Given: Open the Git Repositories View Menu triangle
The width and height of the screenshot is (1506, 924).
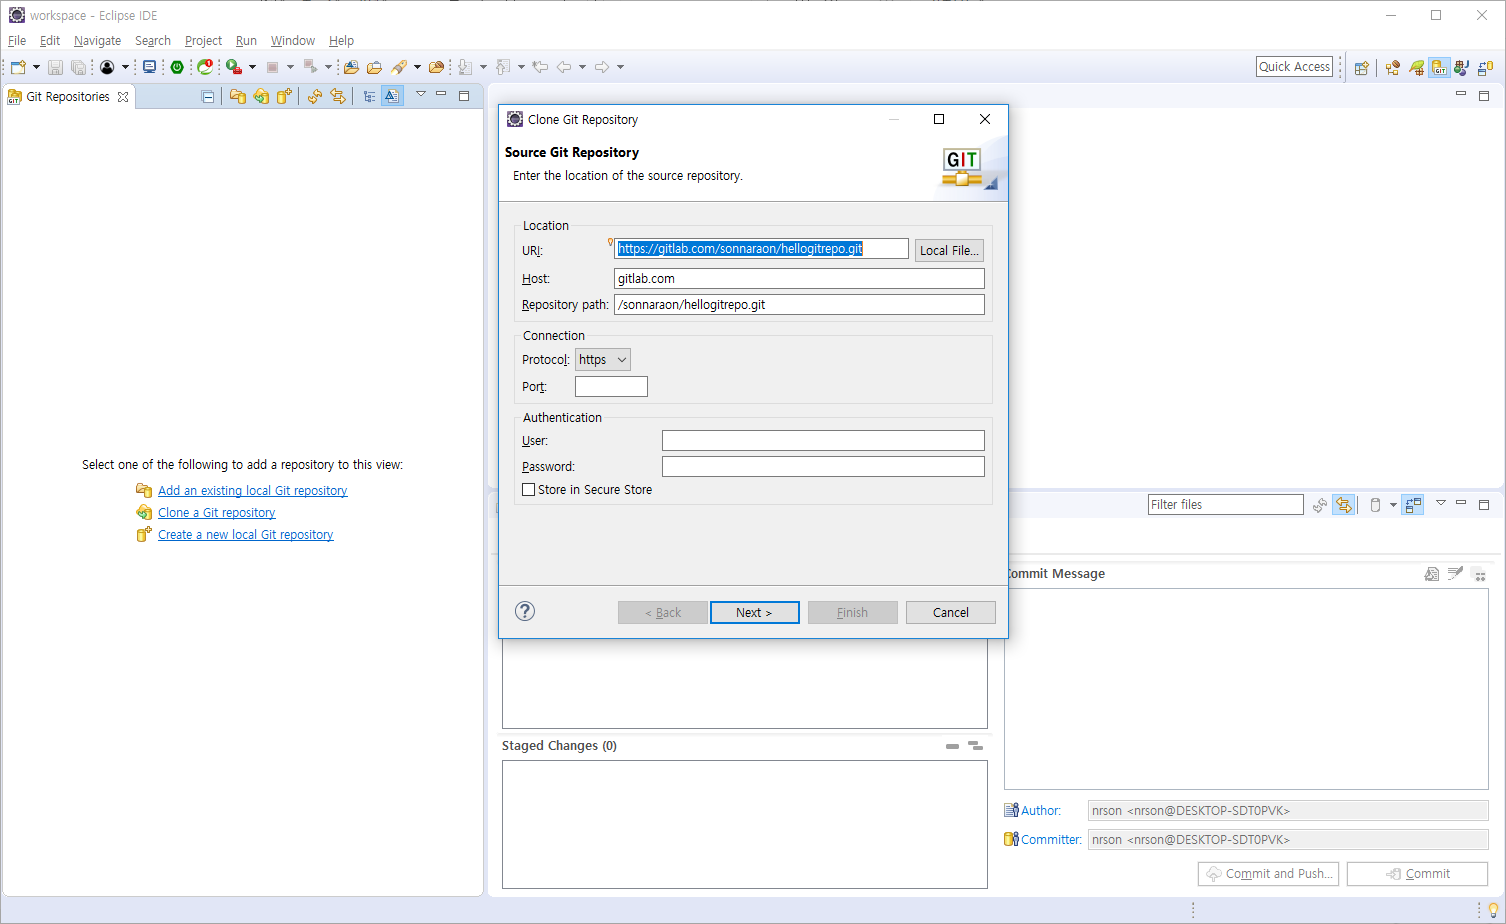Looking at the screenshot, I should tap(421, 94).
